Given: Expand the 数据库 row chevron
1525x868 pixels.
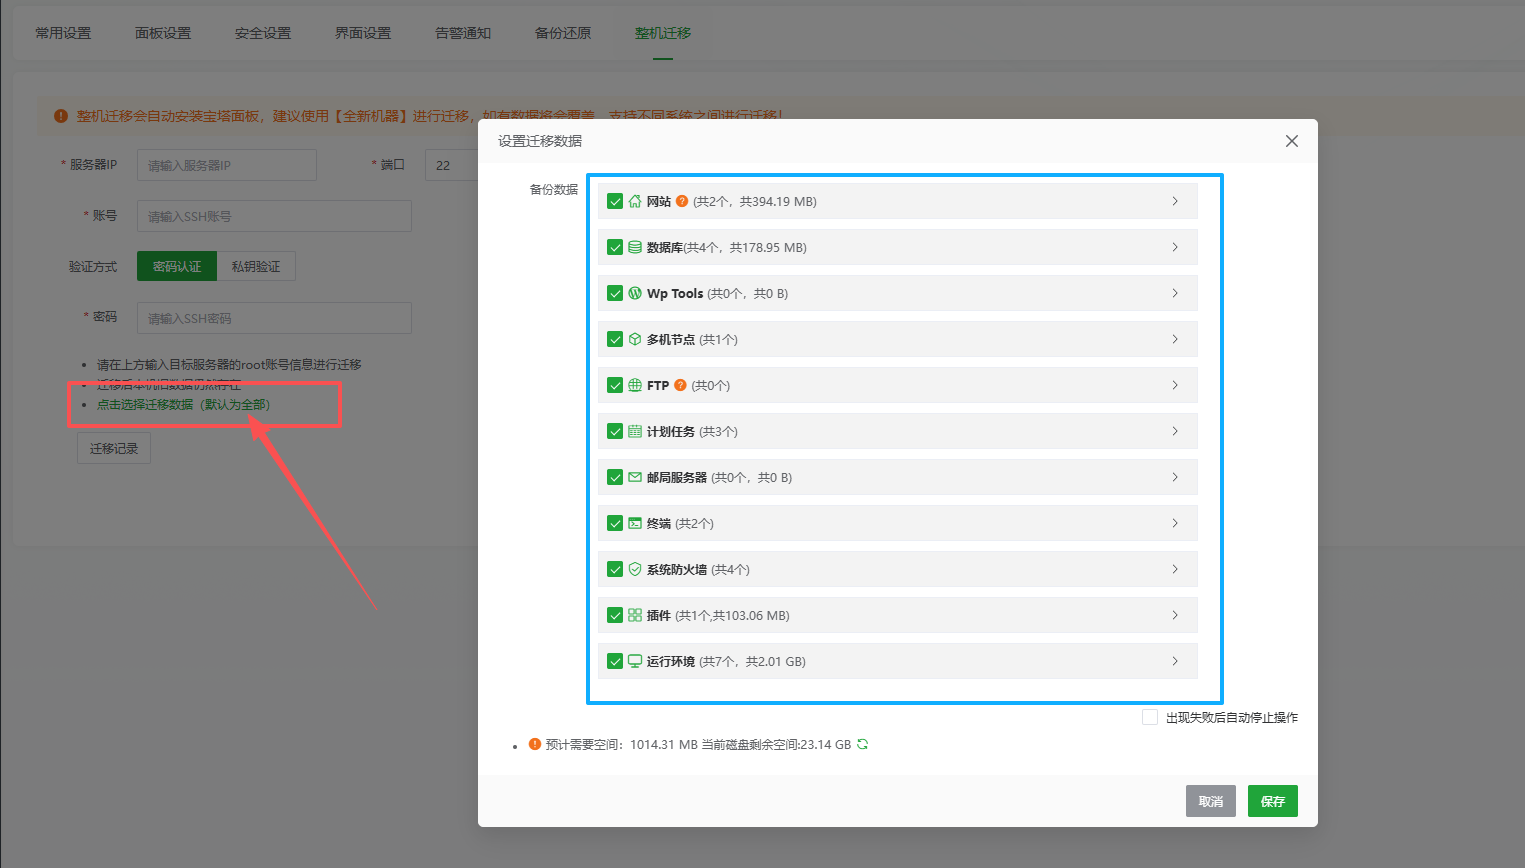Looking at the screenshot, I should click(x=1175, y=247).
